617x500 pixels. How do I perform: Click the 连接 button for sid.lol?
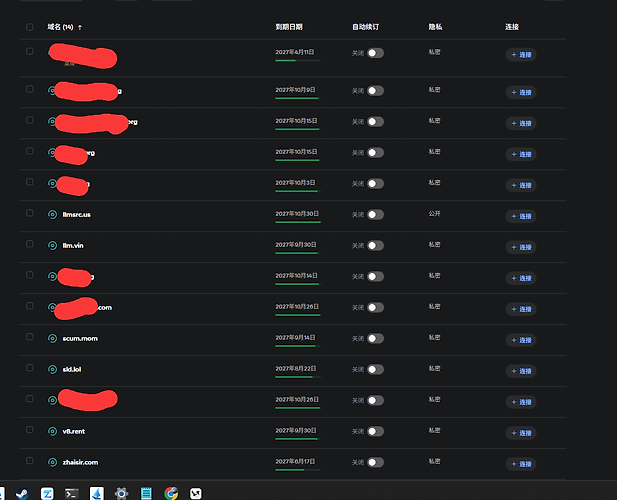tap(521, 371)
